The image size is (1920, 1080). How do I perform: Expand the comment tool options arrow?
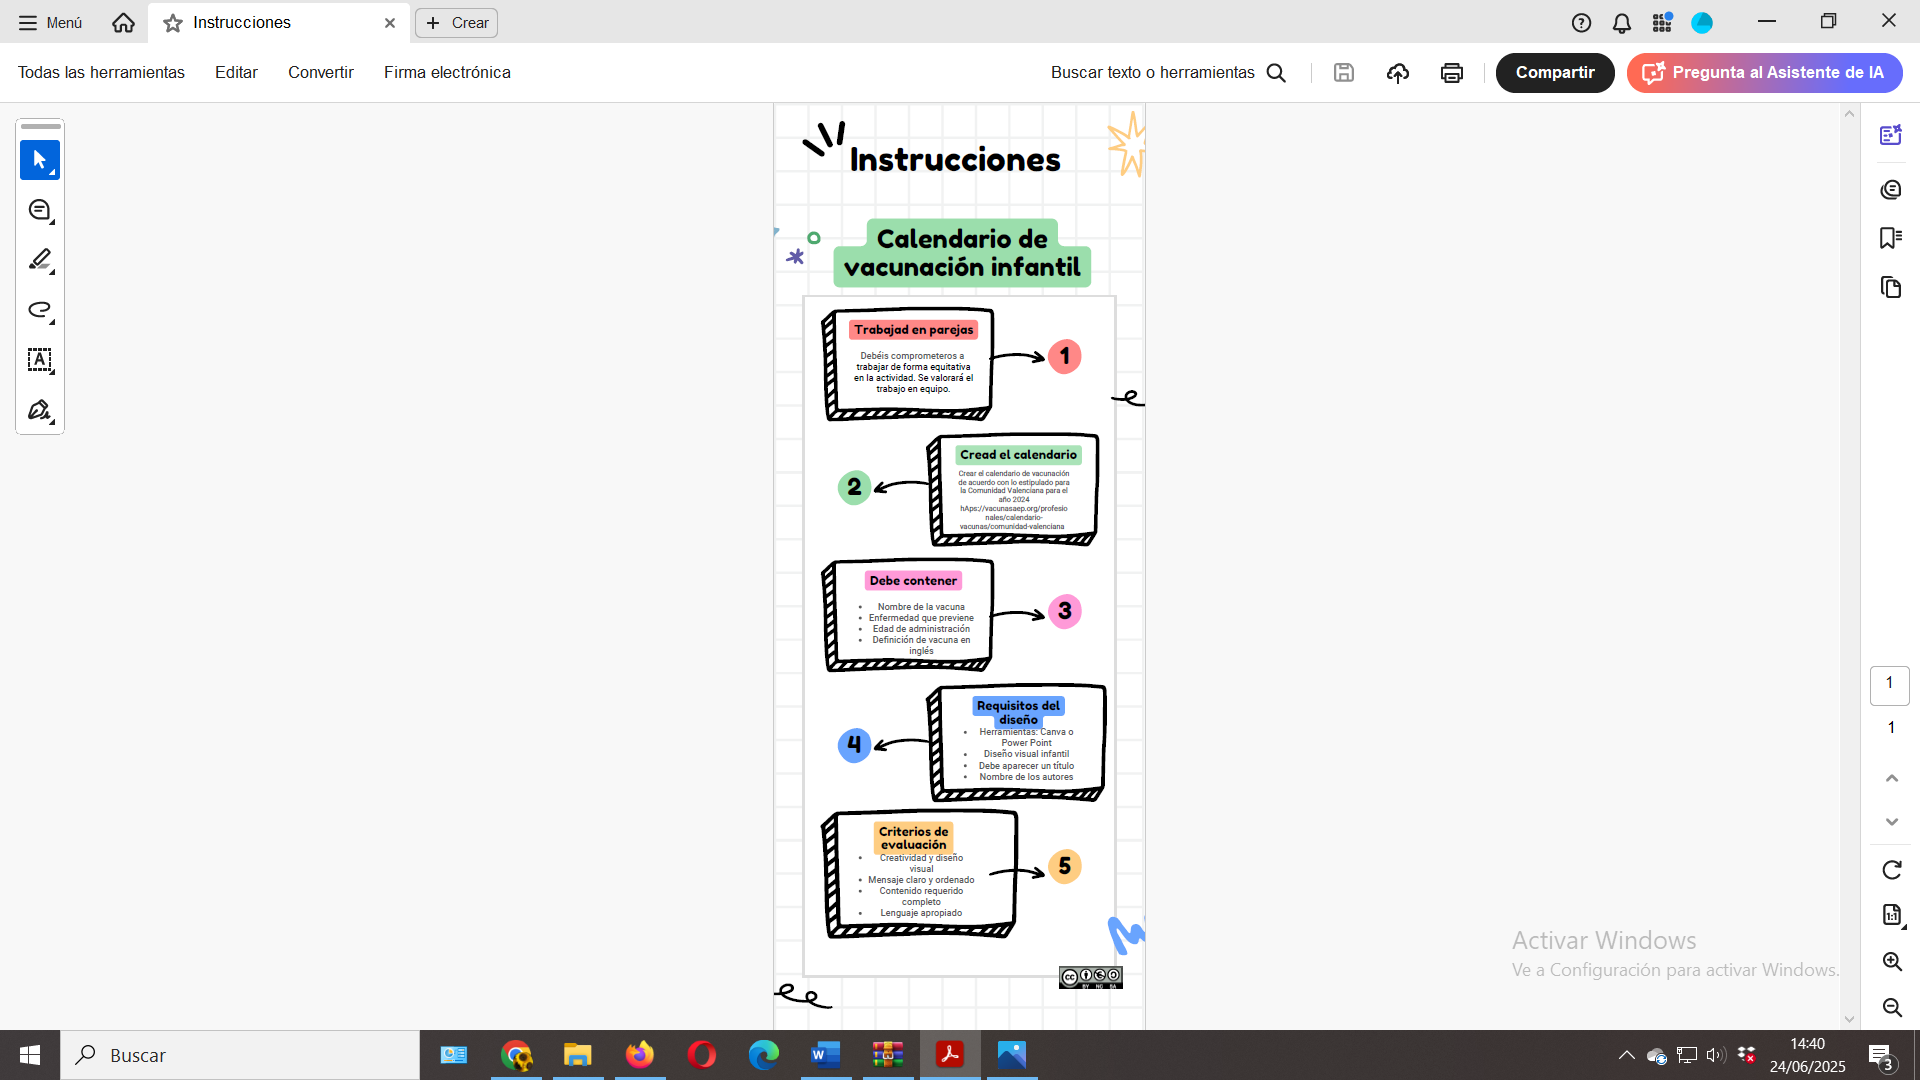coord(51,221)
